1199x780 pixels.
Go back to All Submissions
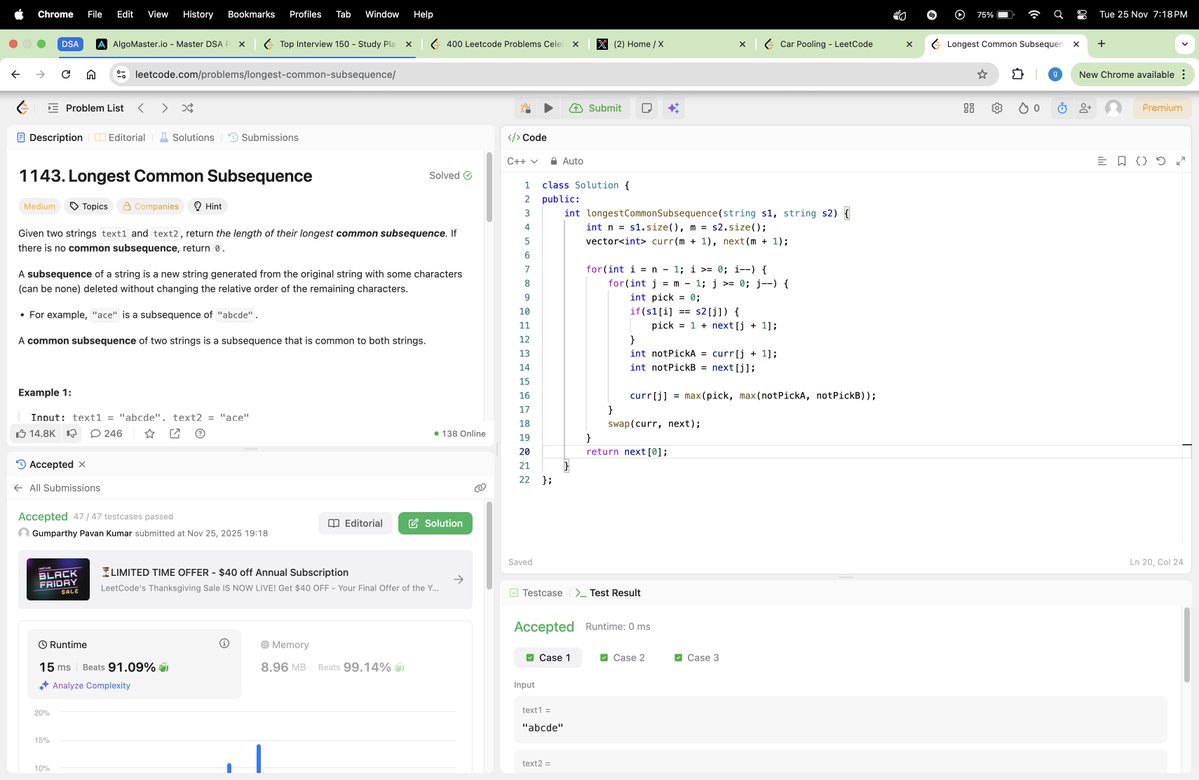tap(57, 488)
